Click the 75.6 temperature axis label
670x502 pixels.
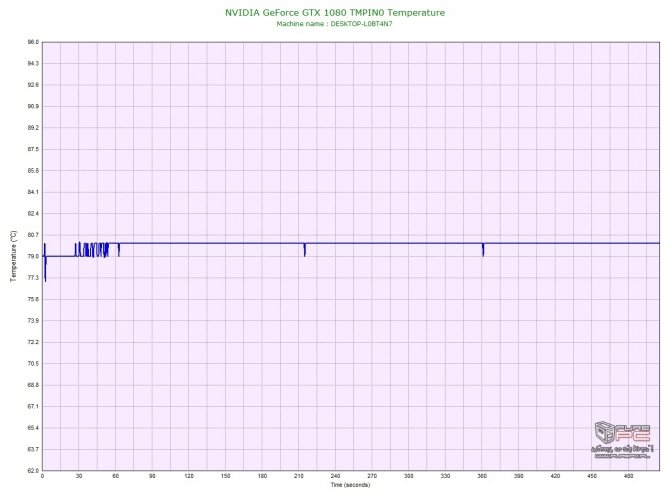click(x=33, y=299)
